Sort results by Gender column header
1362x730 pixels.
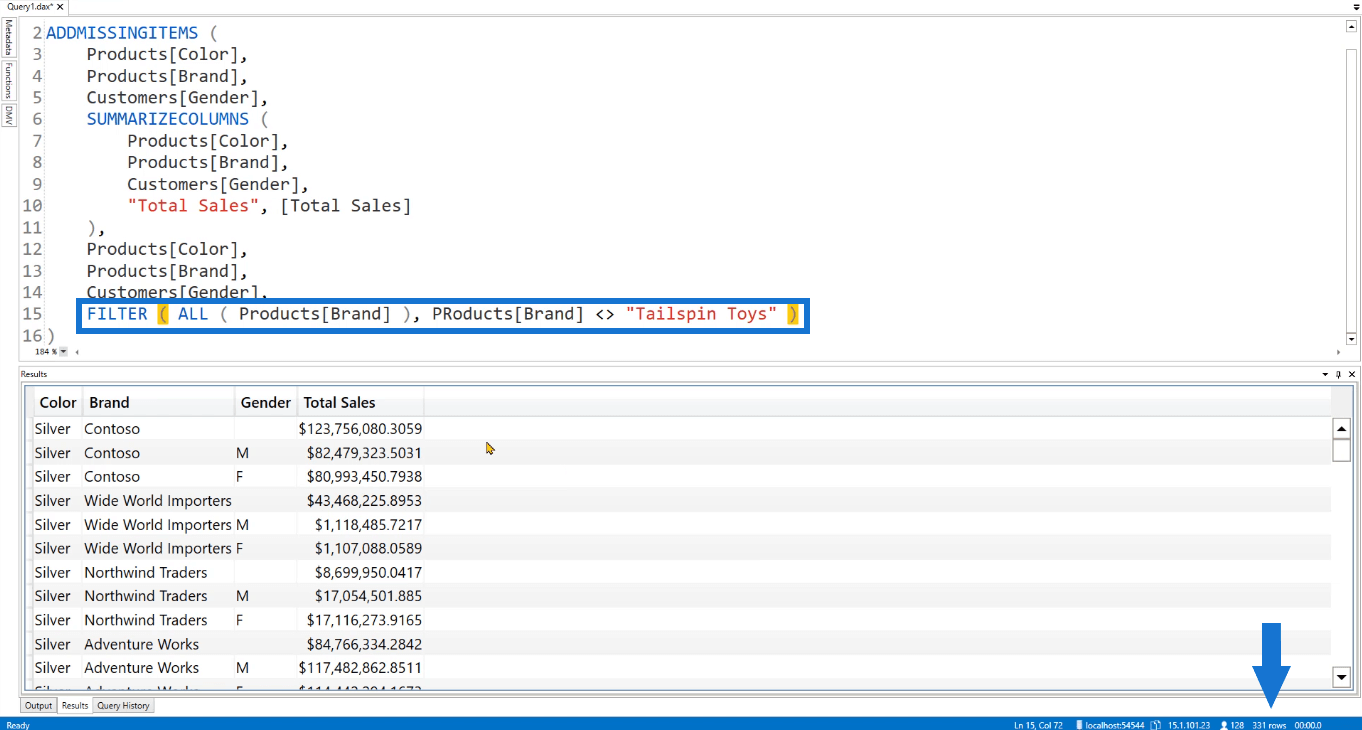(x=265, y=402)
